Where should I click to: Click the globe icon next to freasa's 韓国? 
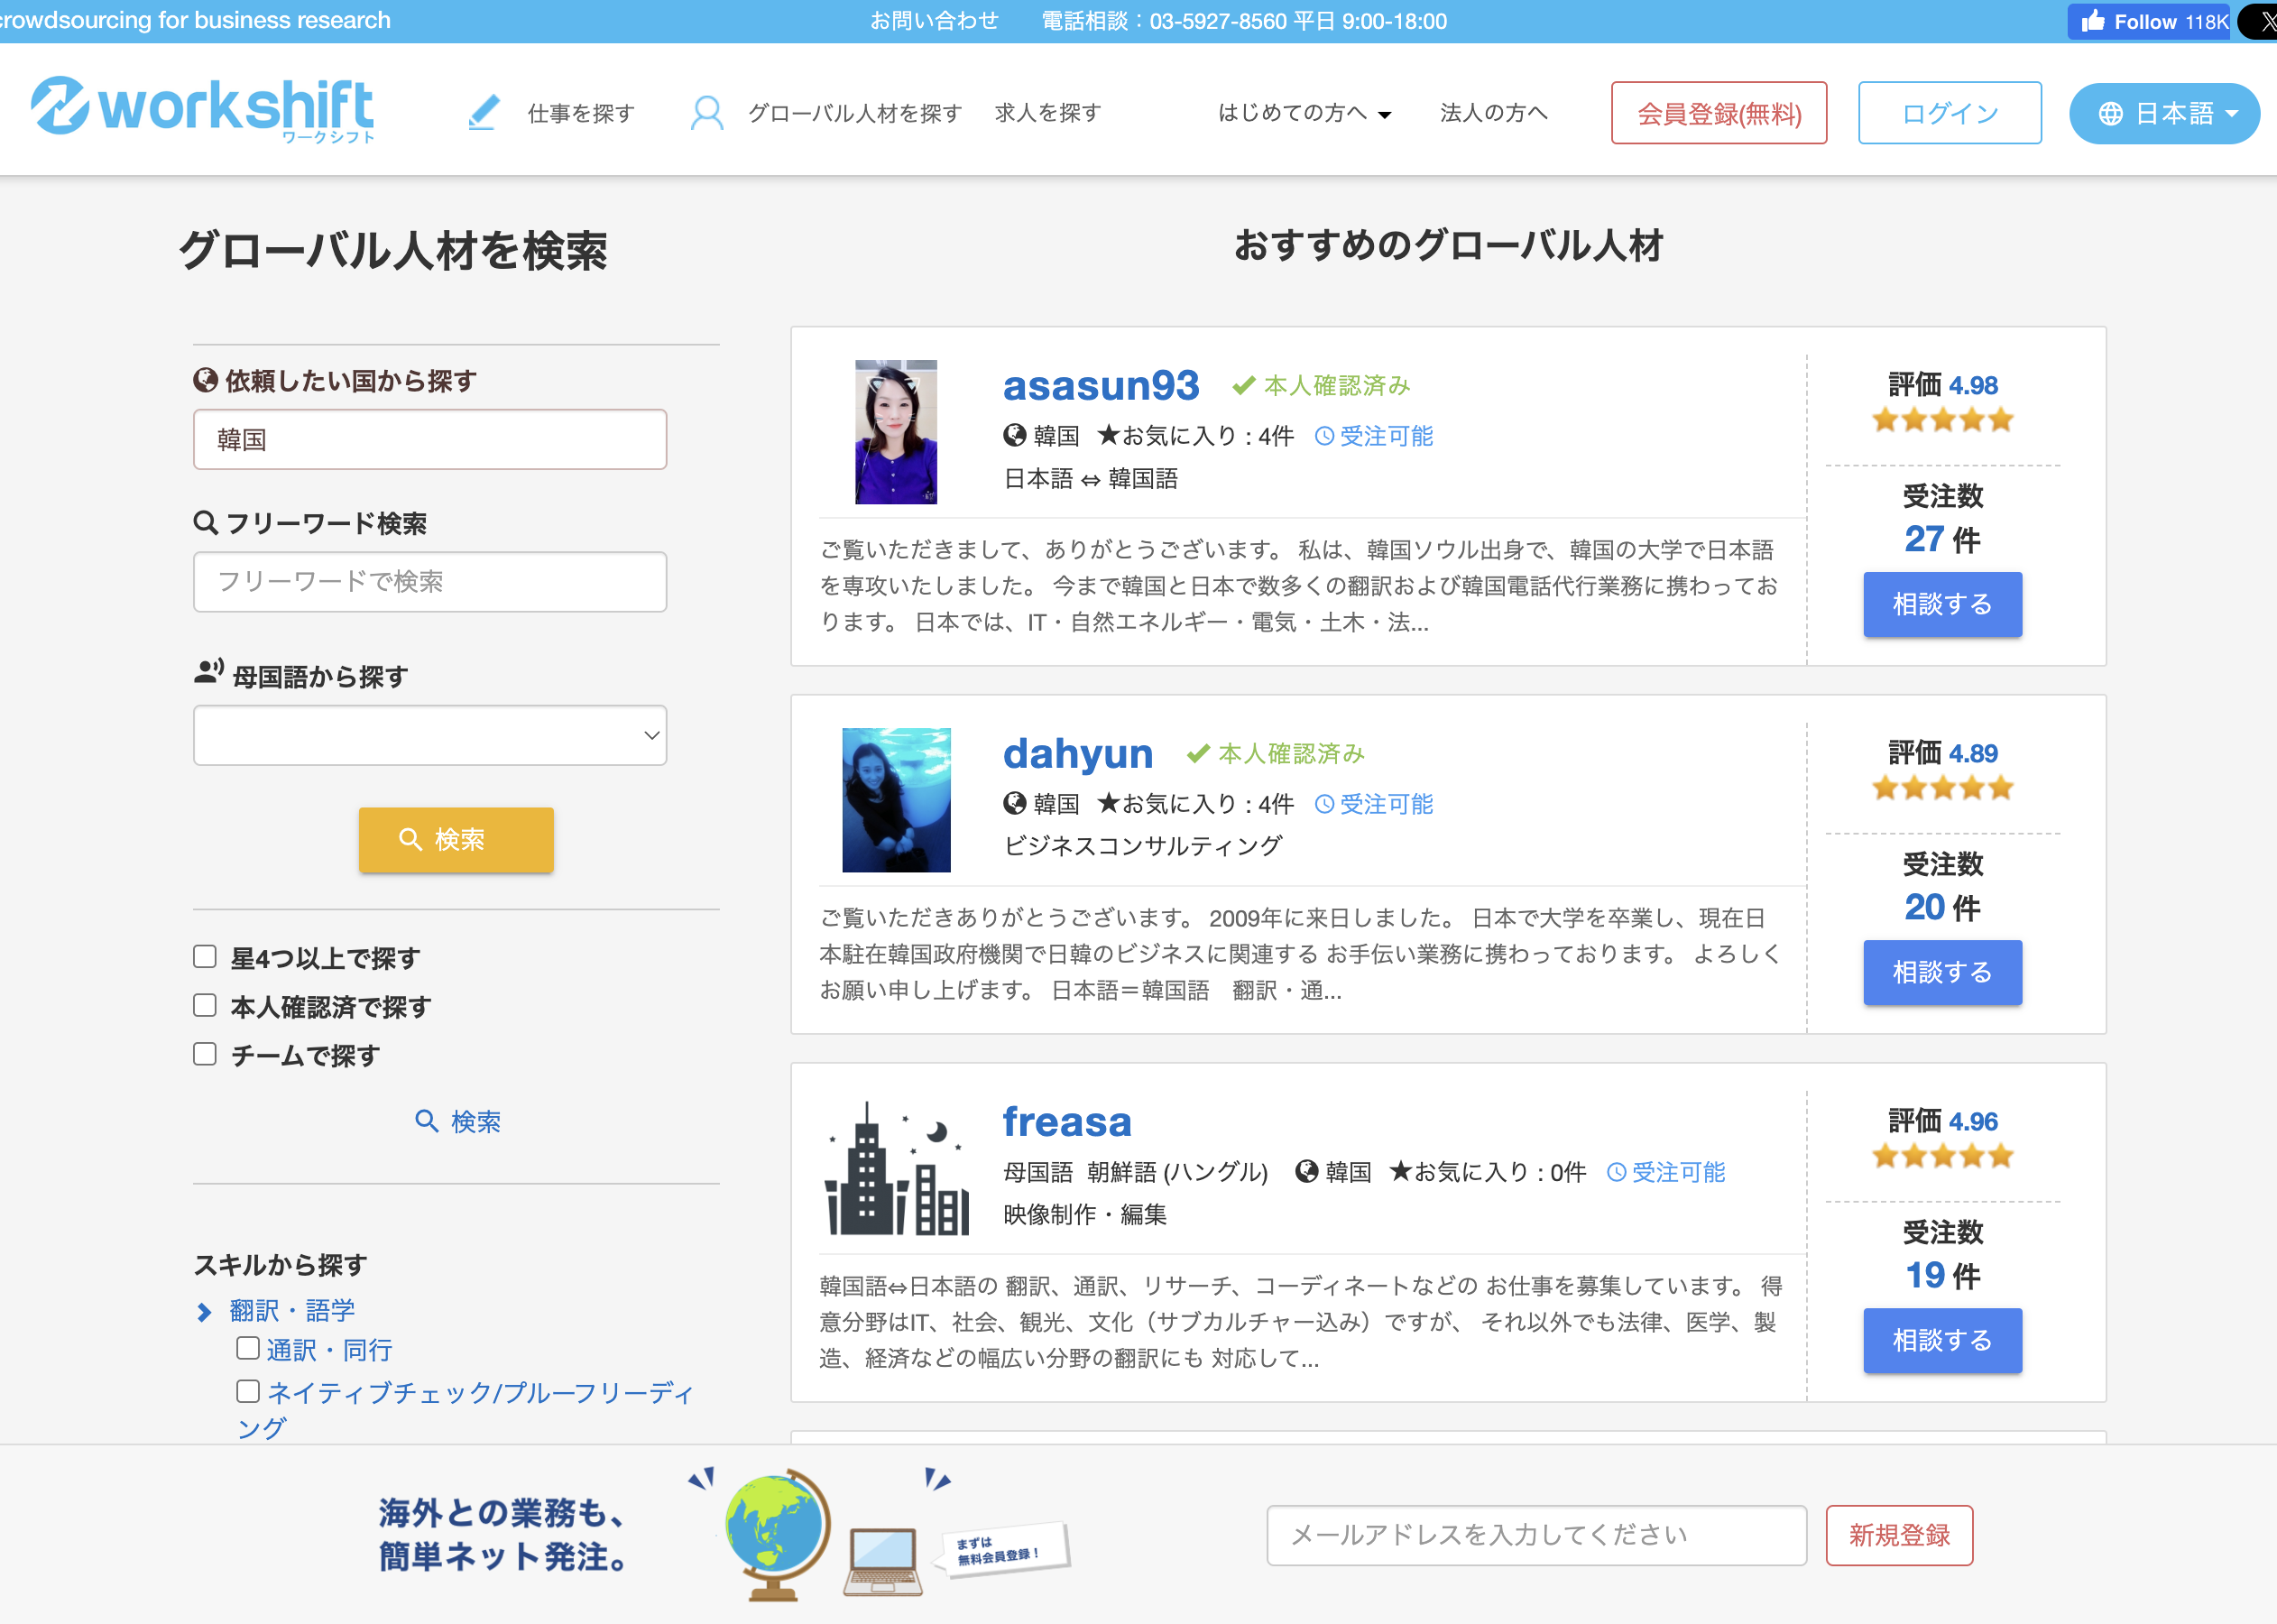(x=1306, y=1172)
